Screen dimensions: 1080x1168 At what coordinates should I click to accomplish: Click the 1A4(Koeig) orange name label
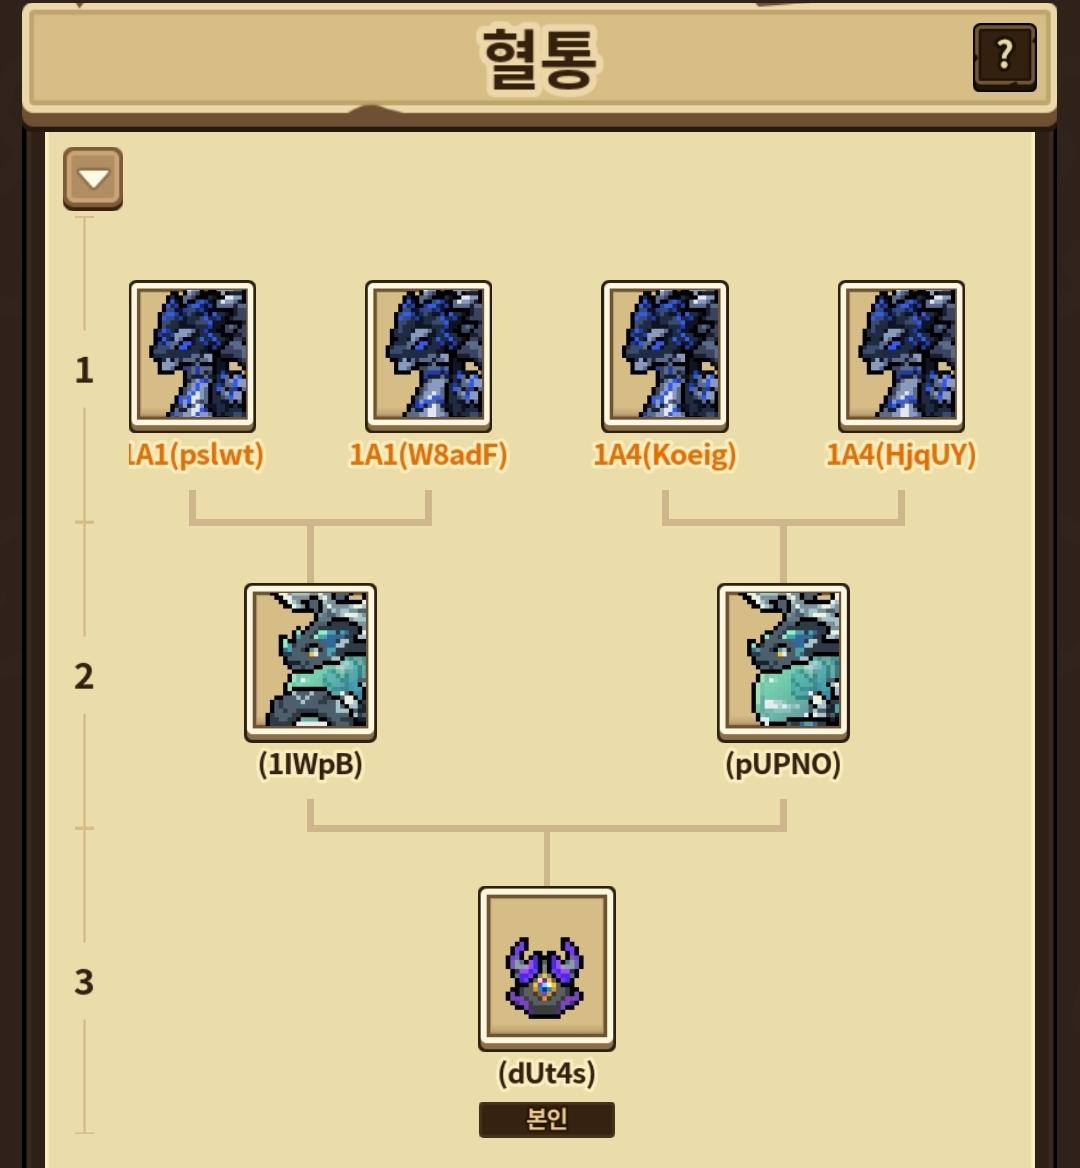pyautogui.click(x=664, y=454)
